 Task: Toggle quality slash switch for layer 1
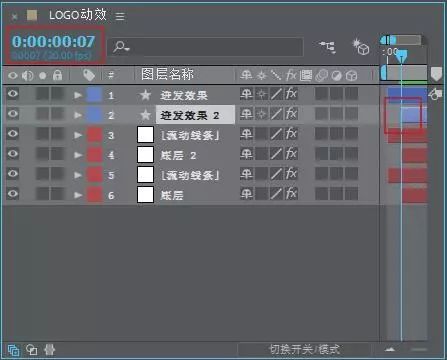(276, 94)
